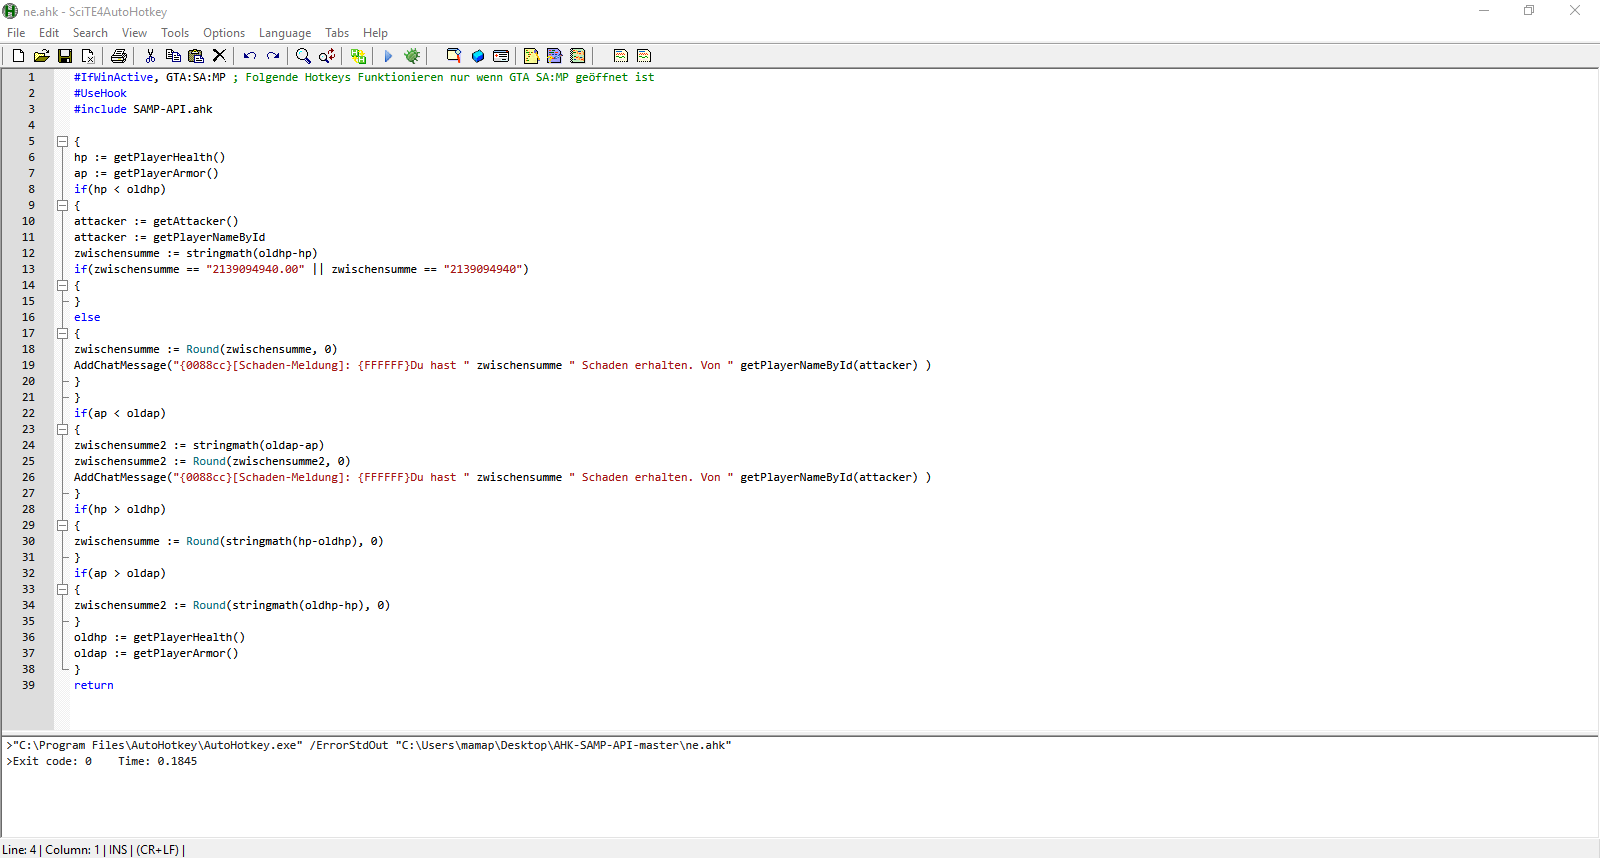Image resolution: width=1600 pixels, height=858 pixels.
Task: Print the script using the printer icon
Action: click(x=119, y=56)
